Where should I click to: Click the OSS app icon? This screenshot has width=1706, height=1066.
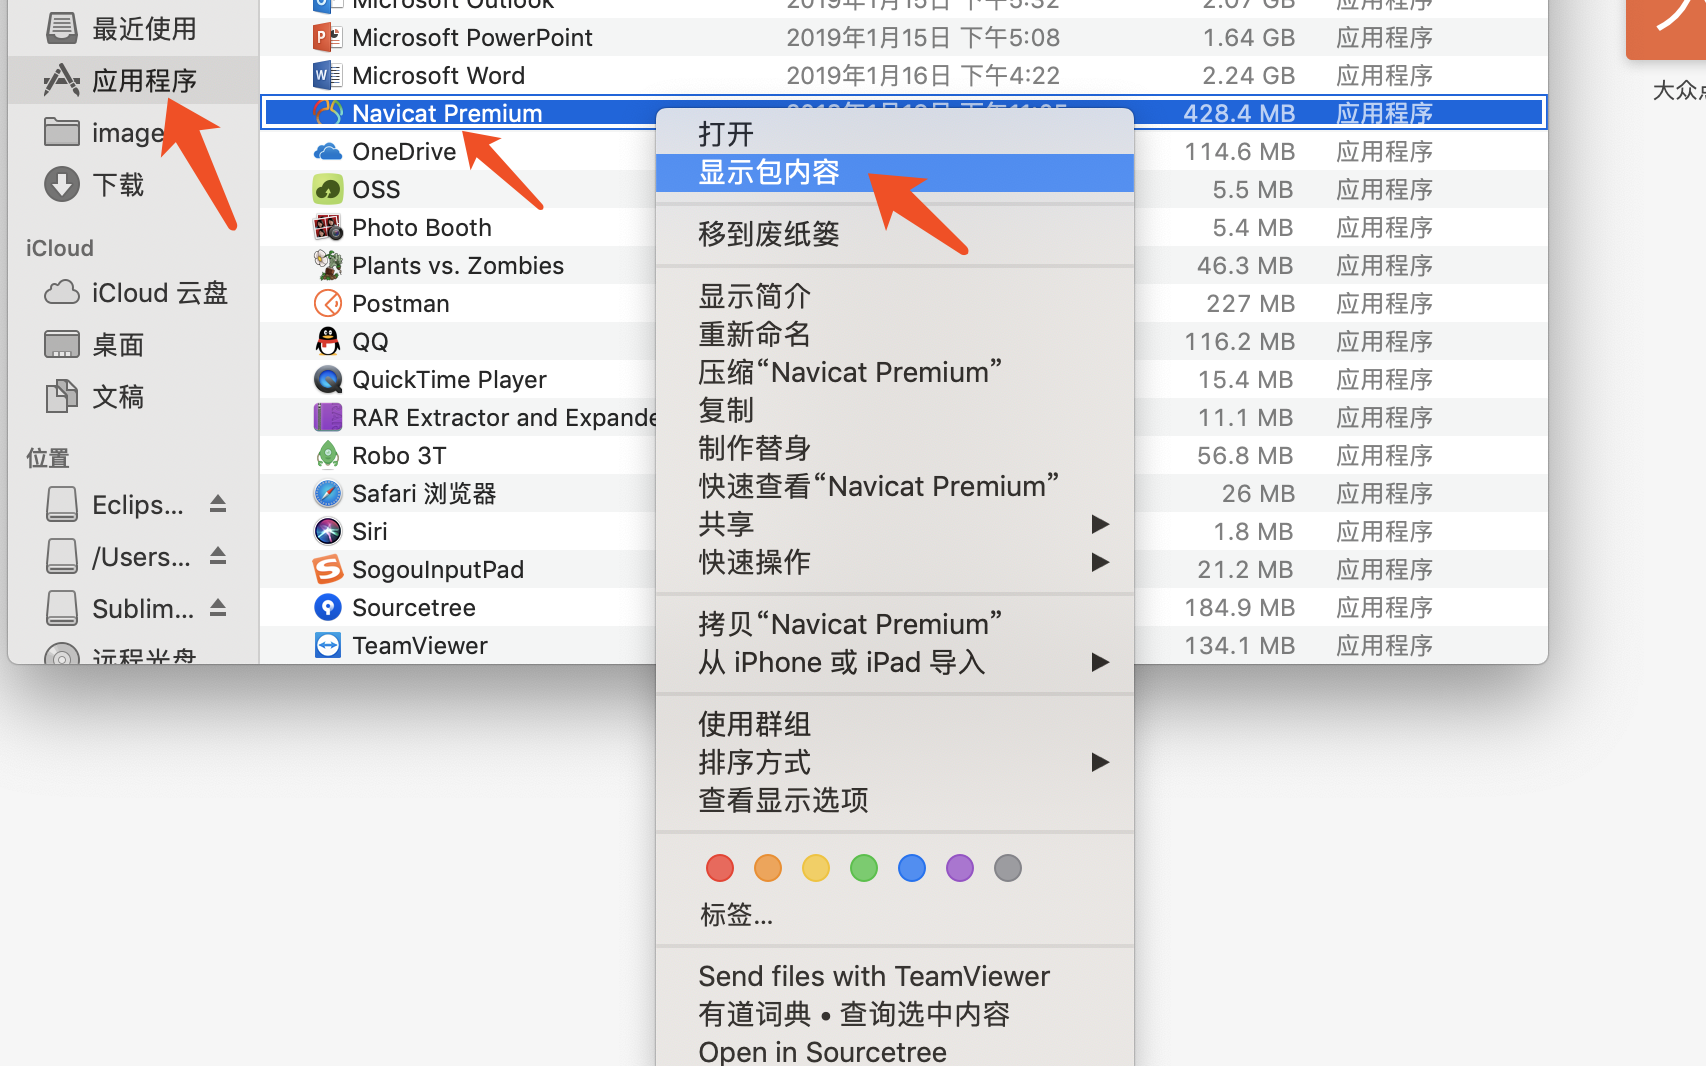[327, 190]
